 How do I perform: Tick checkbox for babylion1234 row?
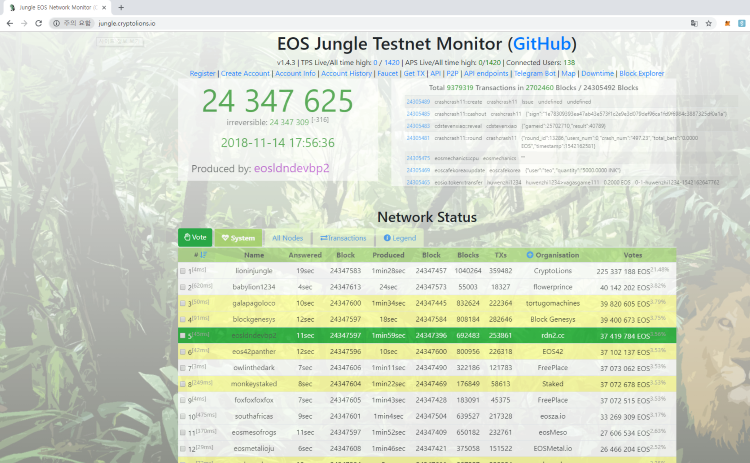pos(183,287)
